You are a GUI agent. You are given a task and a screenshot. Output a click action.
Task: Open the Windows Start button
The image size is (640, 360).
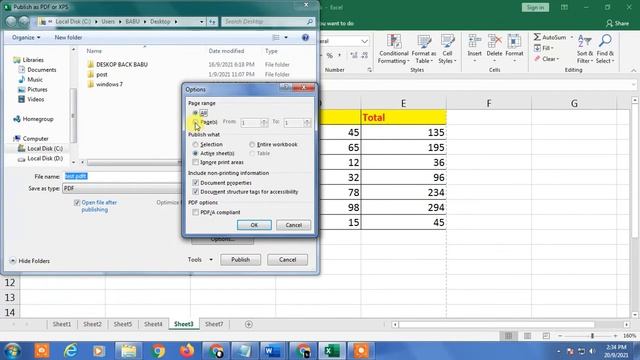(13, 351)
